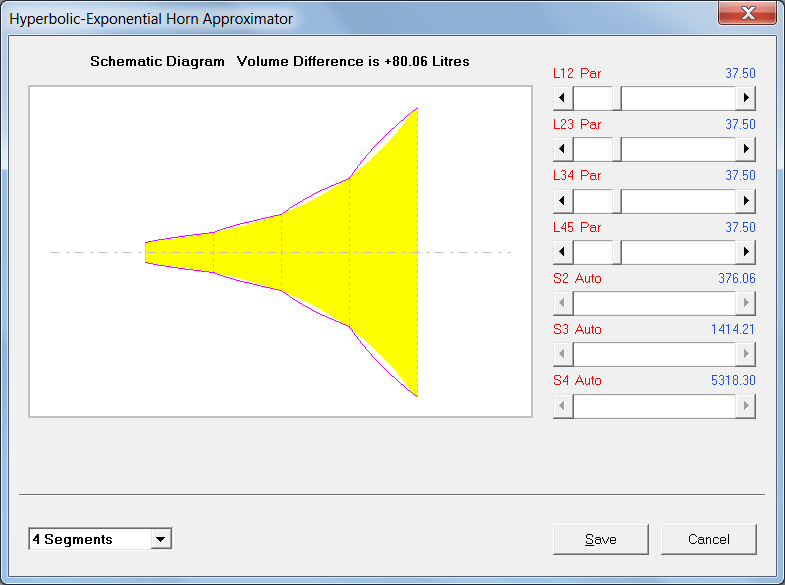Toggle the S4 Auto label

click(577, 380)
